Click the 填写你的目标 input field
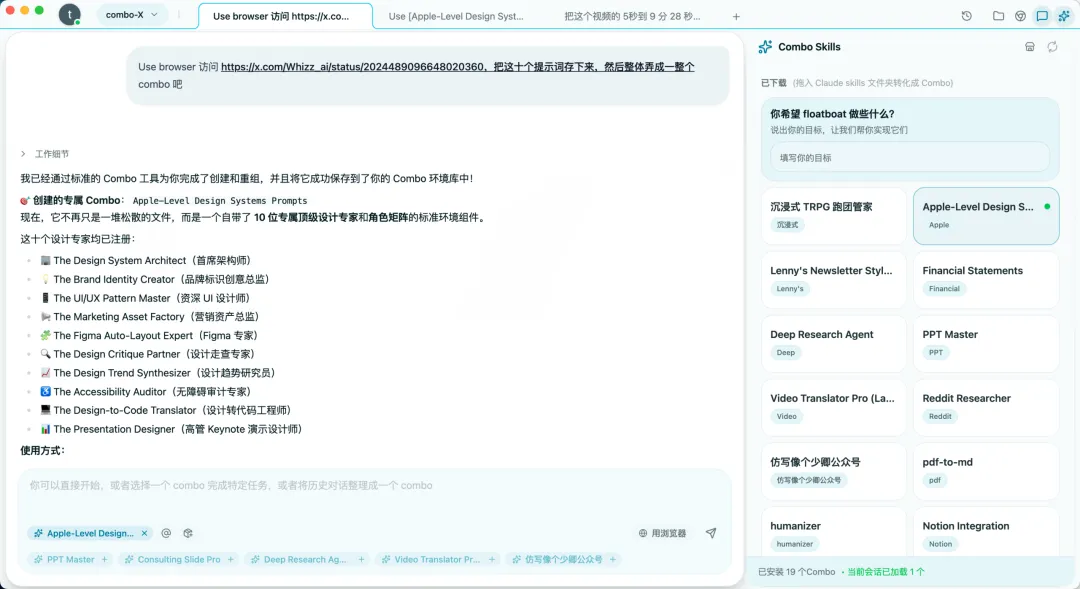This screenshot has height=589, width=1080. coord(908,157)
